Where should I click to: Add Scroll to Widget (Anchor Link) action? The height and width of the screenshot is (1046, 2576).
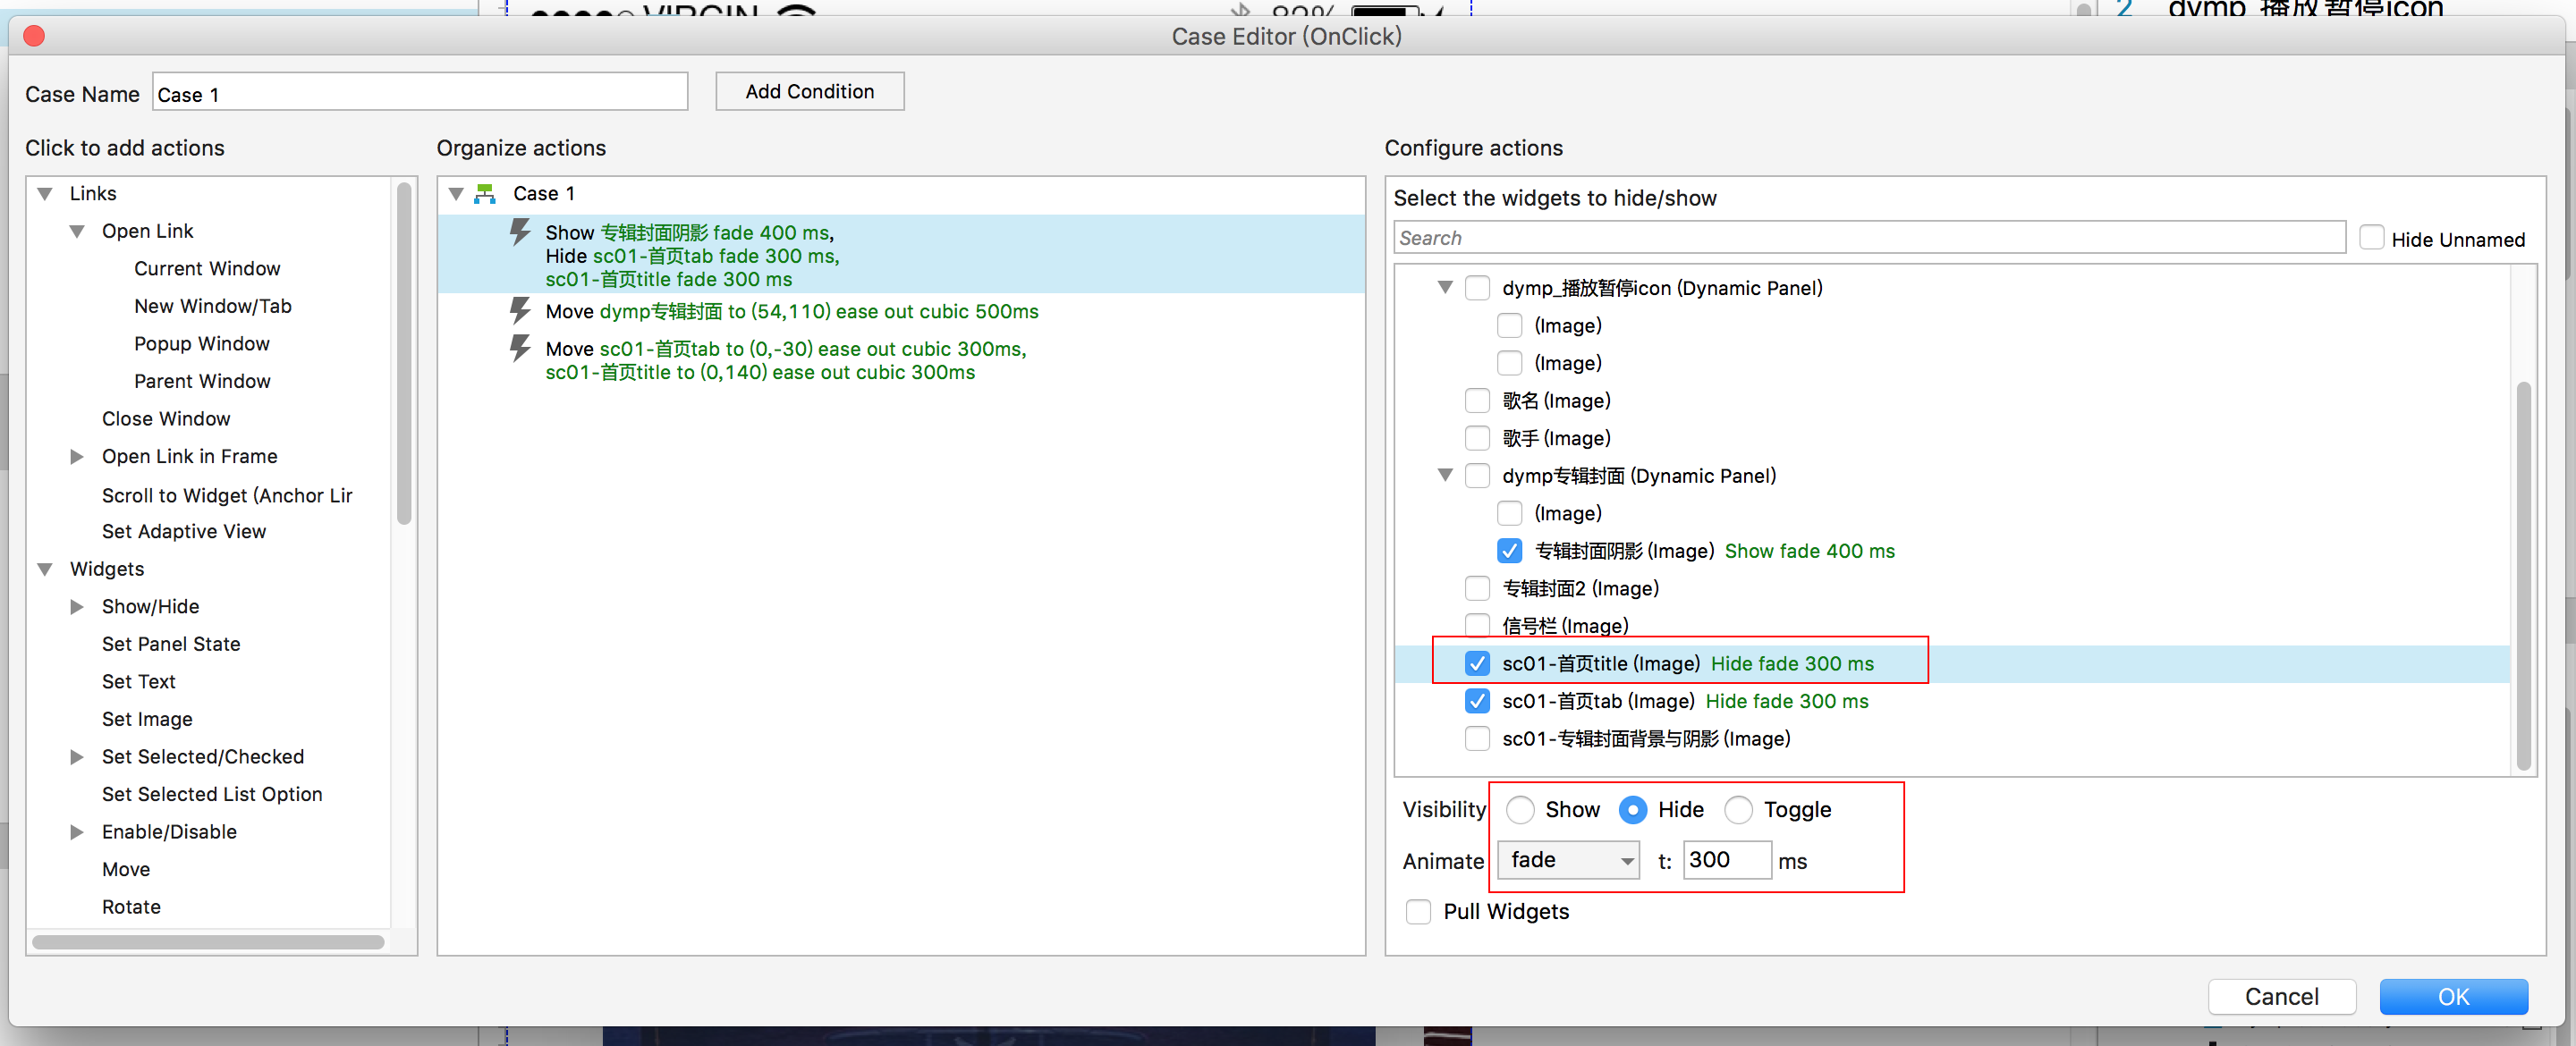226,496
